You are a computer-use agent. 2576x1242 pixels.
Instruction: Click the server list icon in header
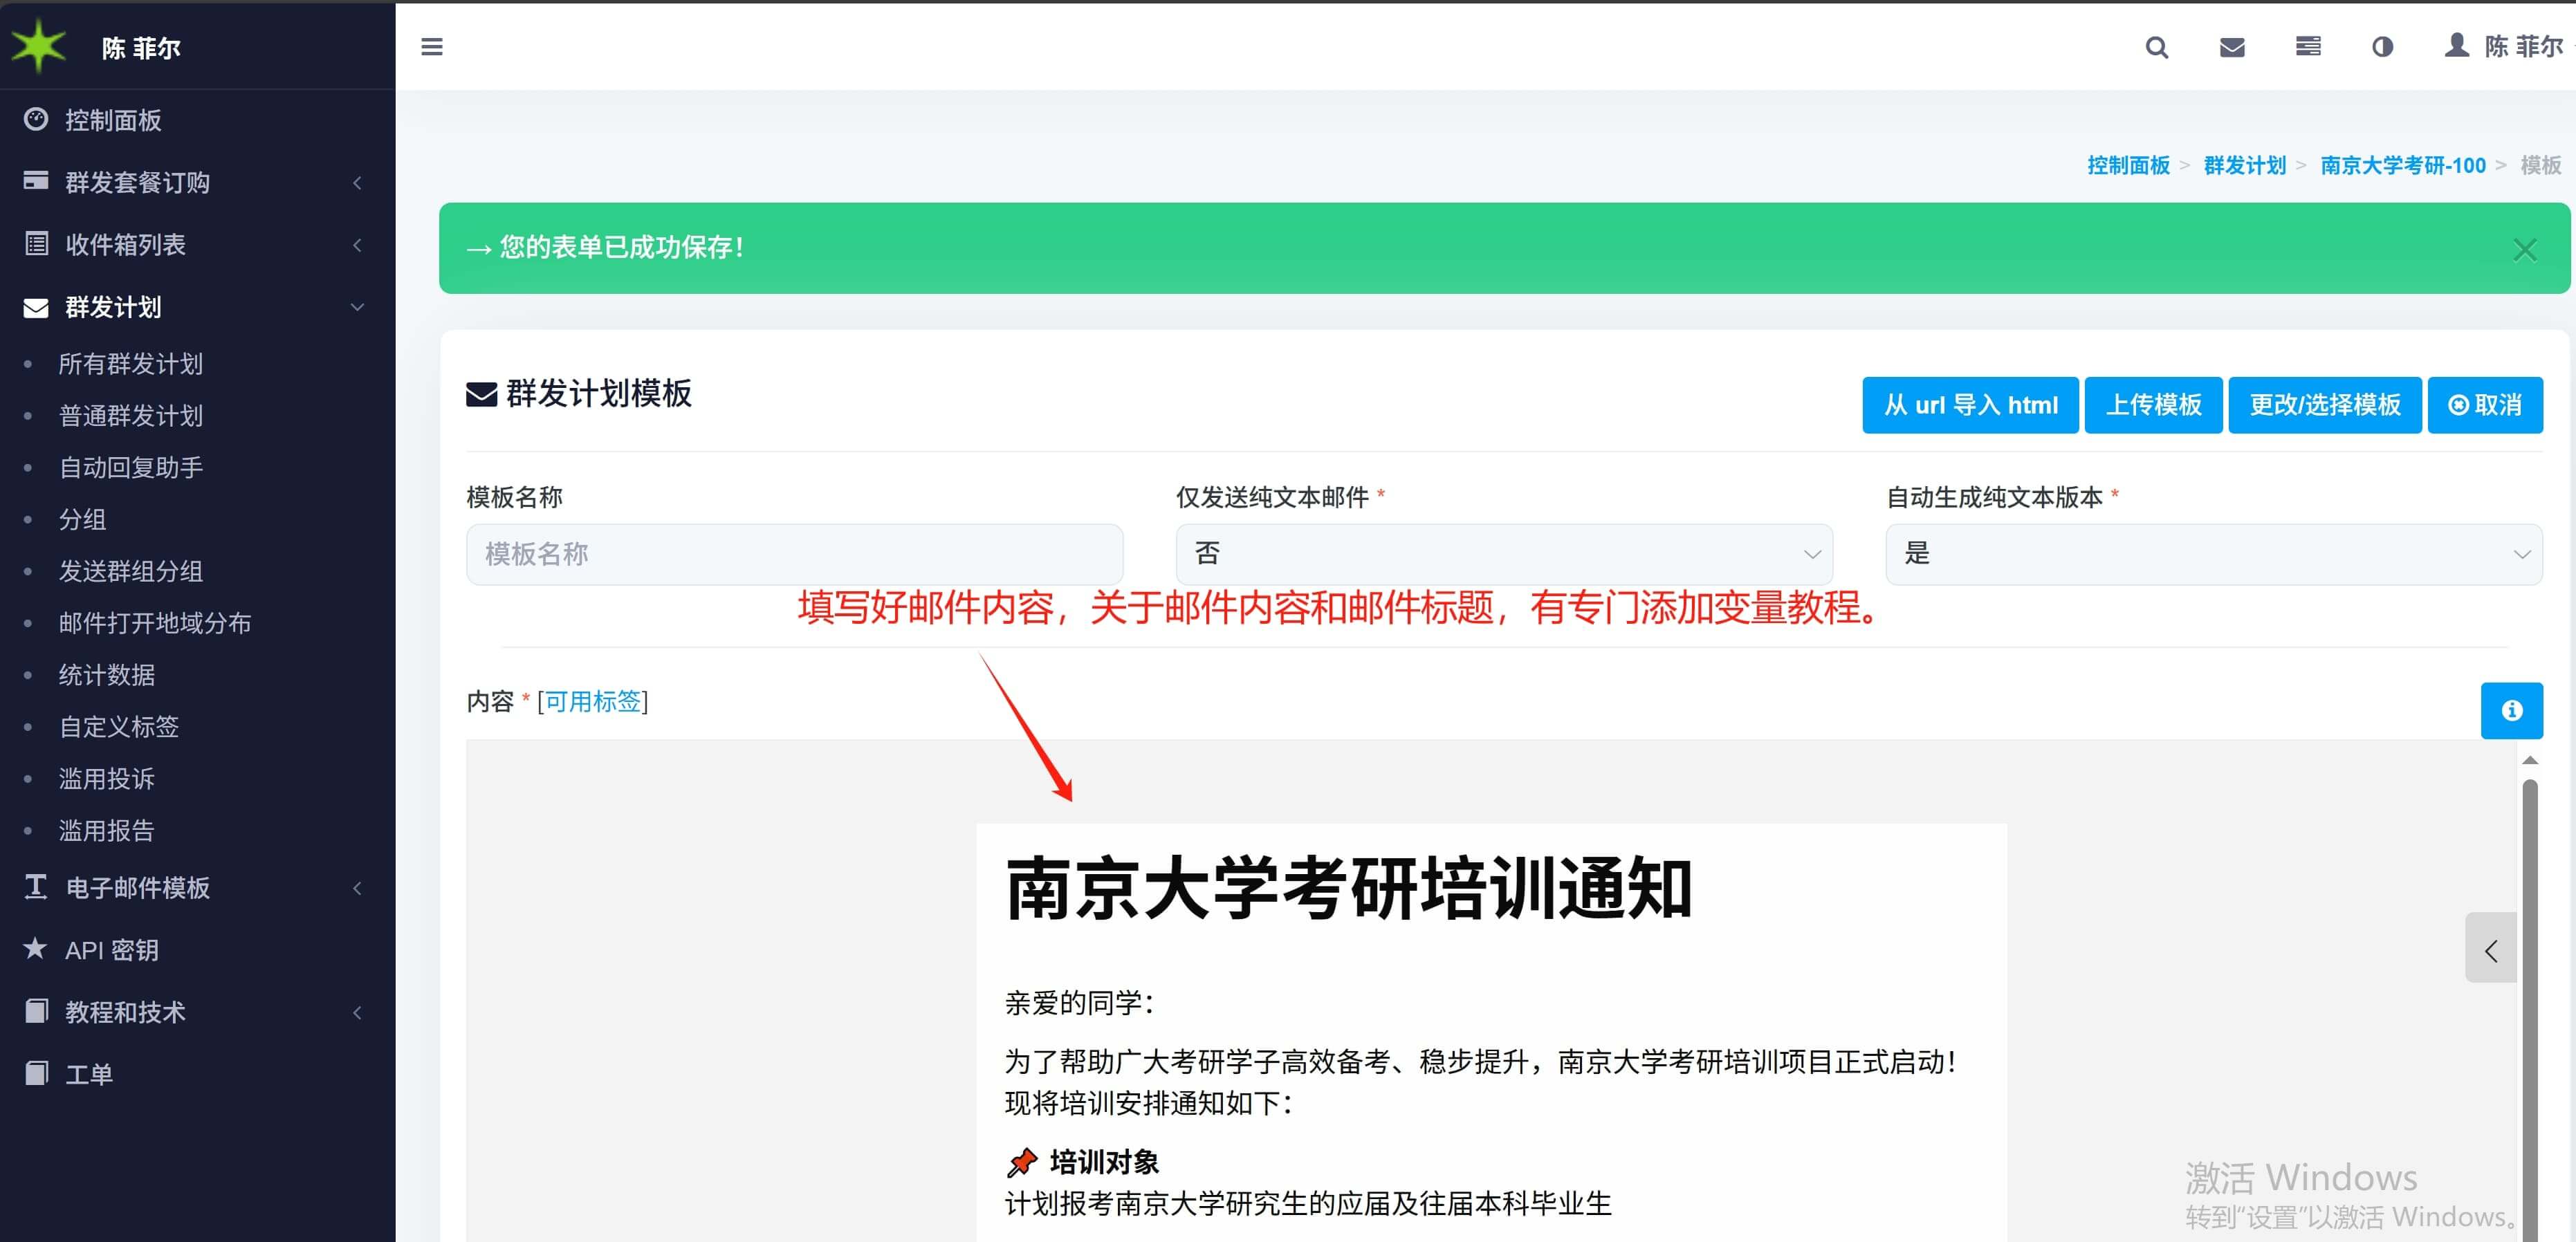pyautogui.click(x=2308, y=46)
